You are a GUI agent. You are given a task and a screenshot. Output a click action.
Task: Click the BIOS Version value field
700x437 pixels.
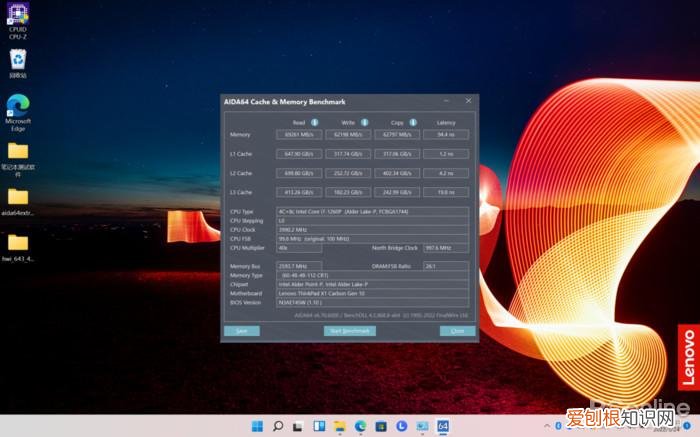372,303
